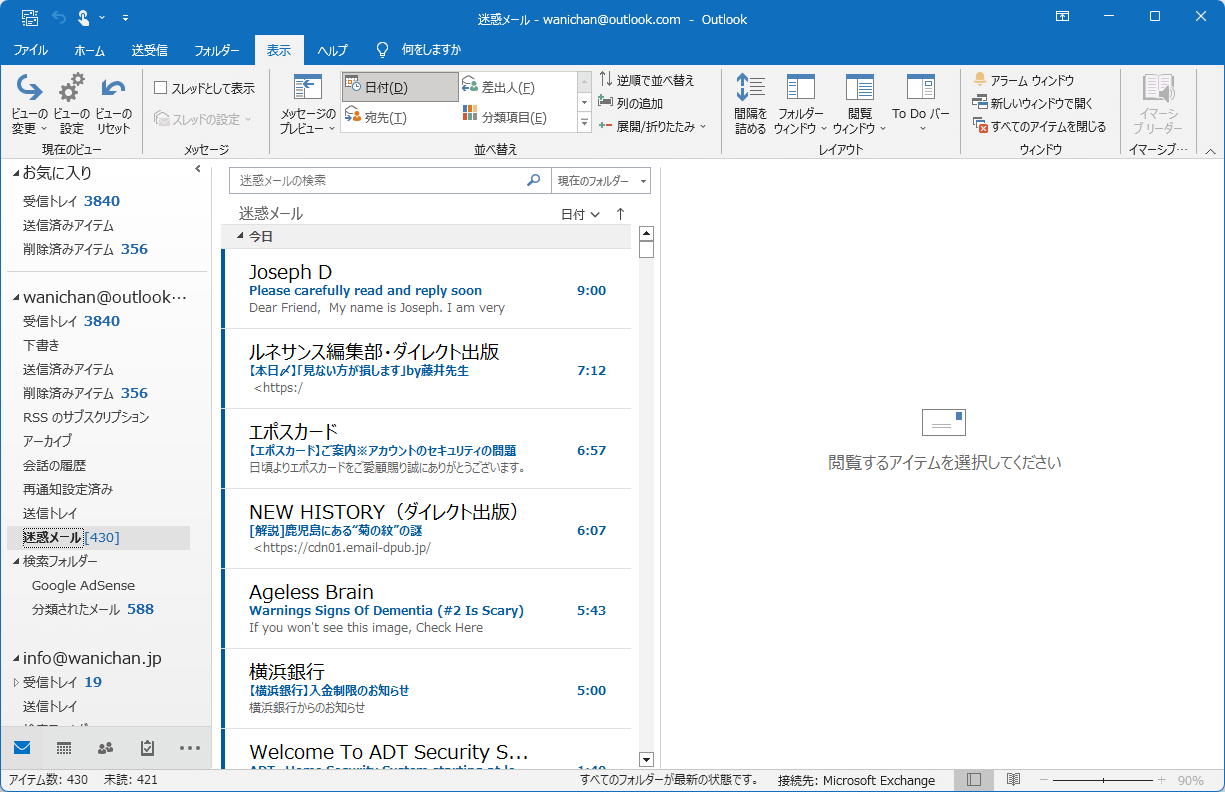Switch to People view in navigation bar
Viewport: 1225px width, 792px height.
(106, 747)
